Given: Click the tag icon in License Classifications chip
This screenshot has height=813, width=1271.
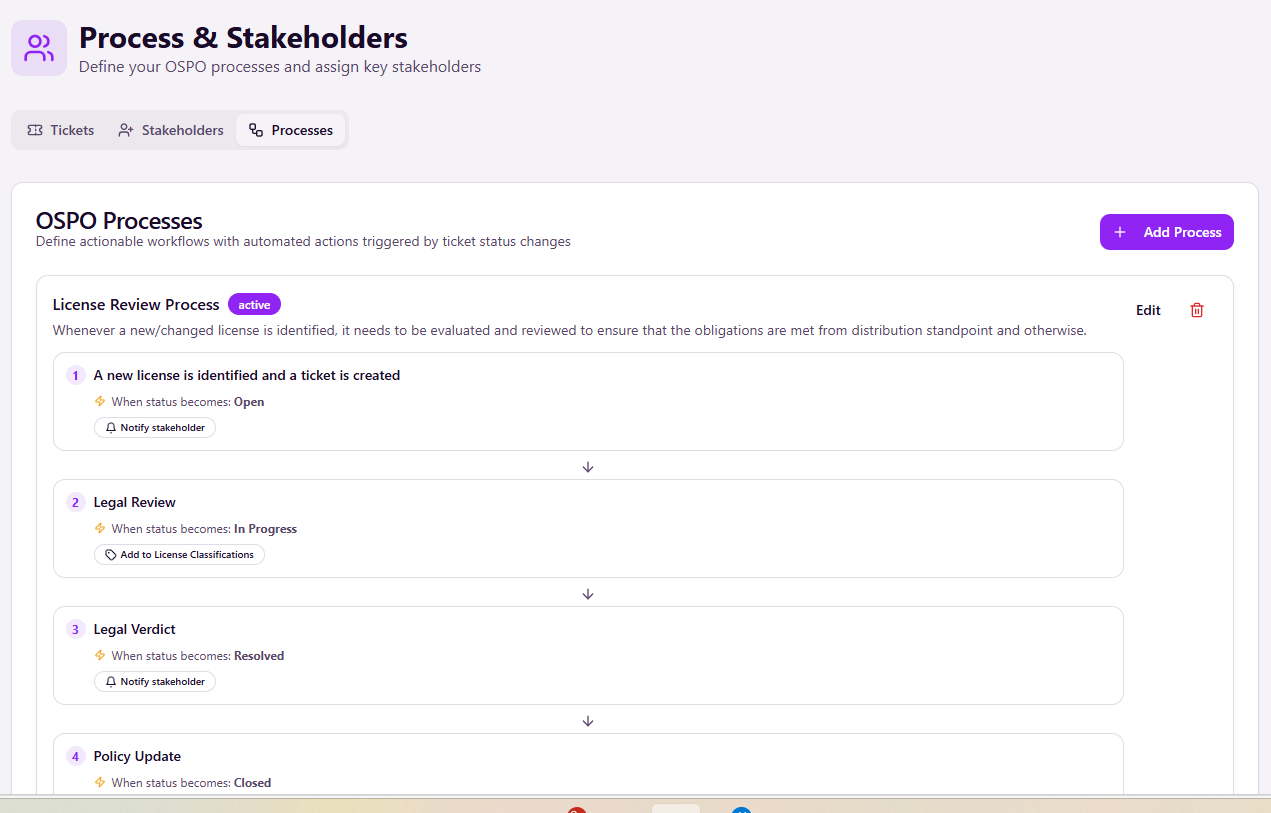Looking at the screenshot, I should (x=111, y=554).
